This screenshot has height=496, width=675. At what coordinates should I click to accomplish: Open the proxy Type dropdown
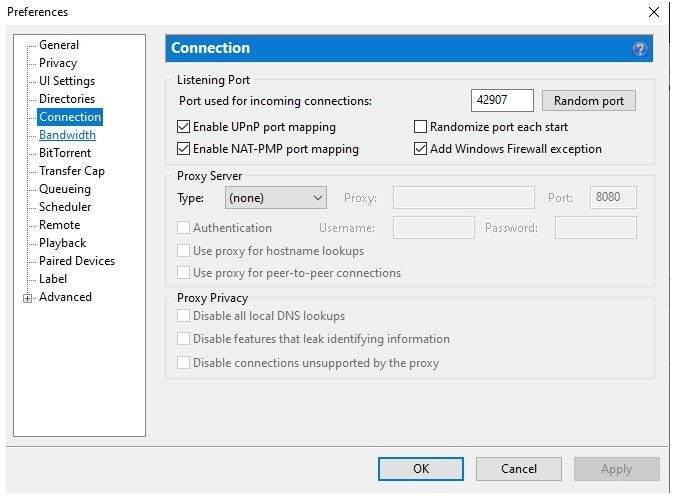(276, 198)
